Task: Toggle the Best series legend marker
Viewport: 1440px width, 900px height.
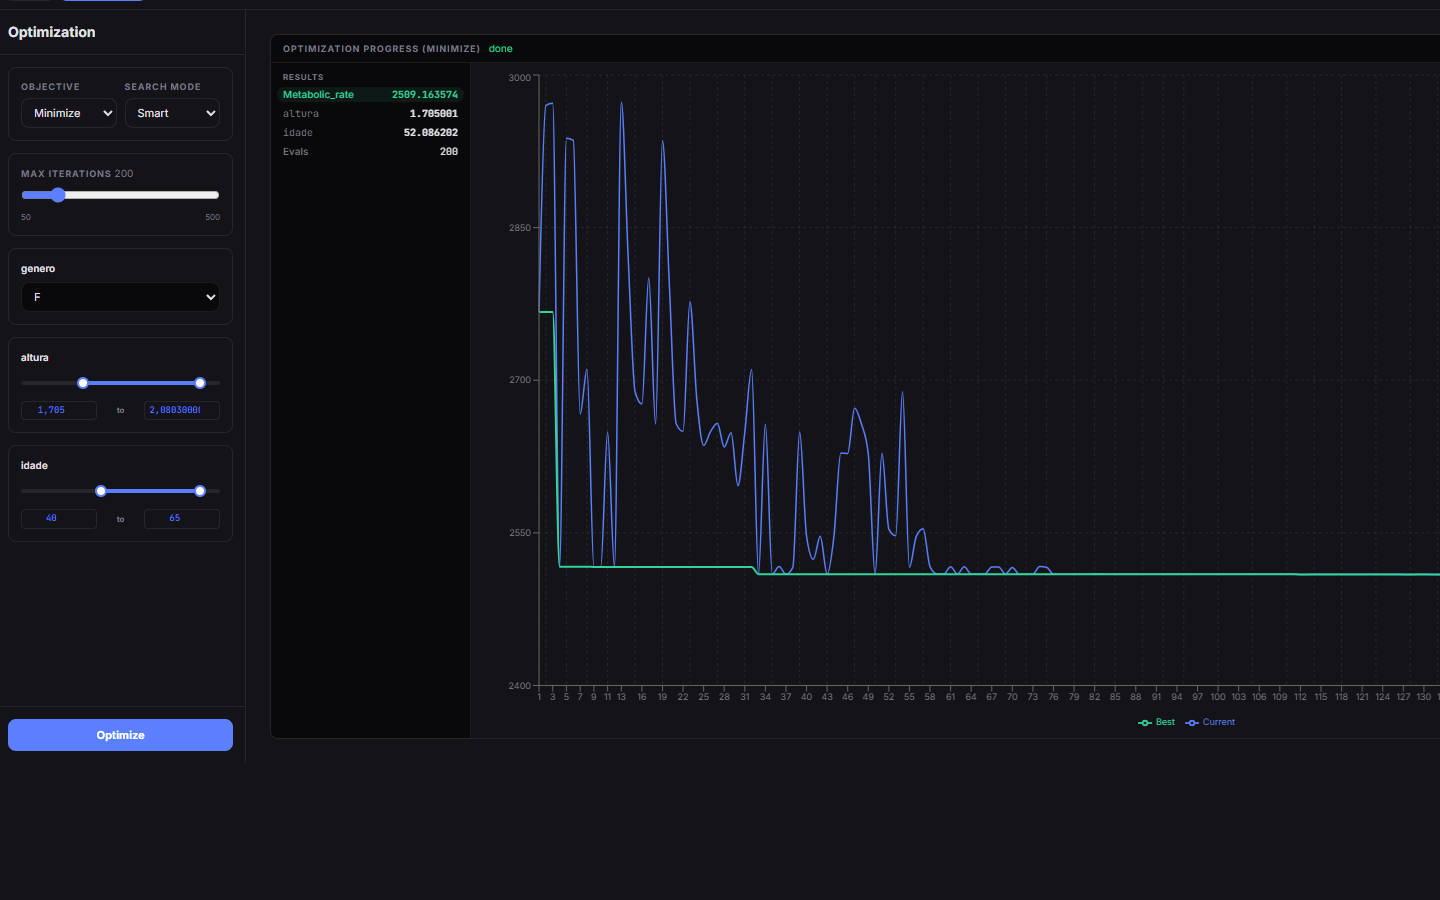Action: 1145,723
